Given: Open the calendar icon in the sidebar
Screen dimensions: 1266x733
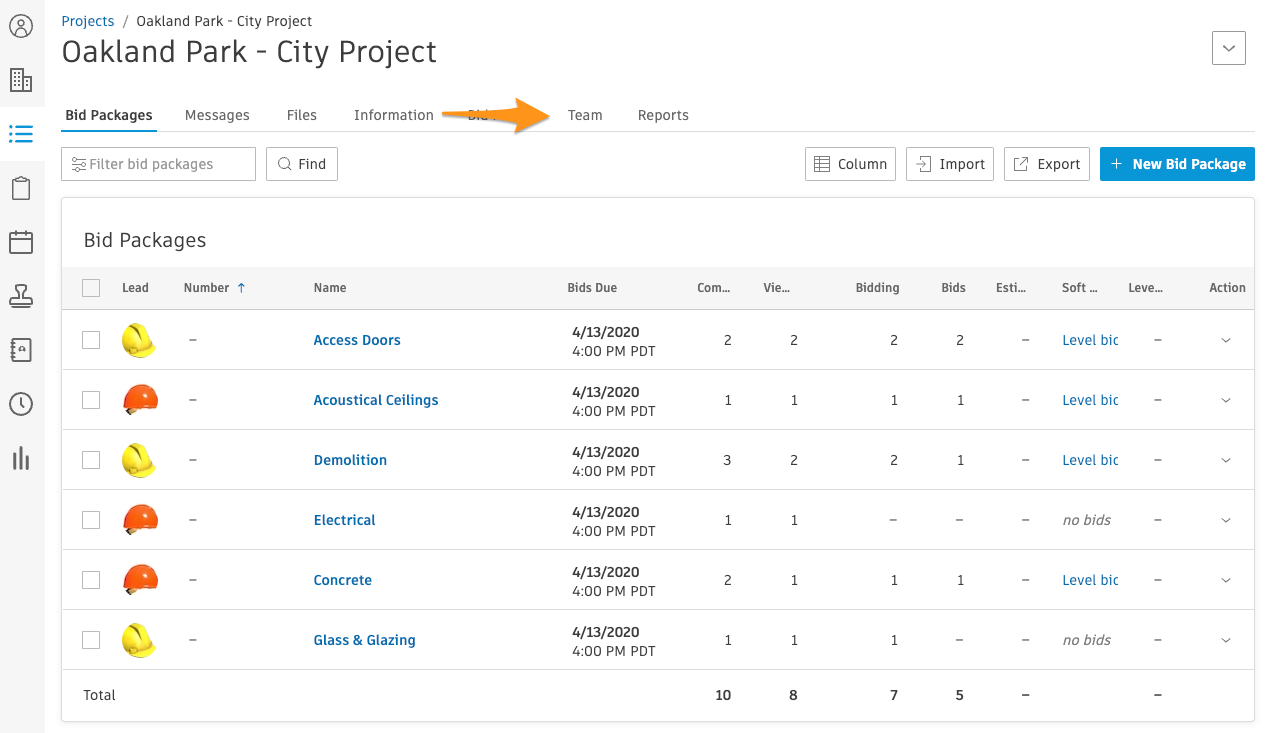Looking at the screenshot, I should [x=22, y=242].
